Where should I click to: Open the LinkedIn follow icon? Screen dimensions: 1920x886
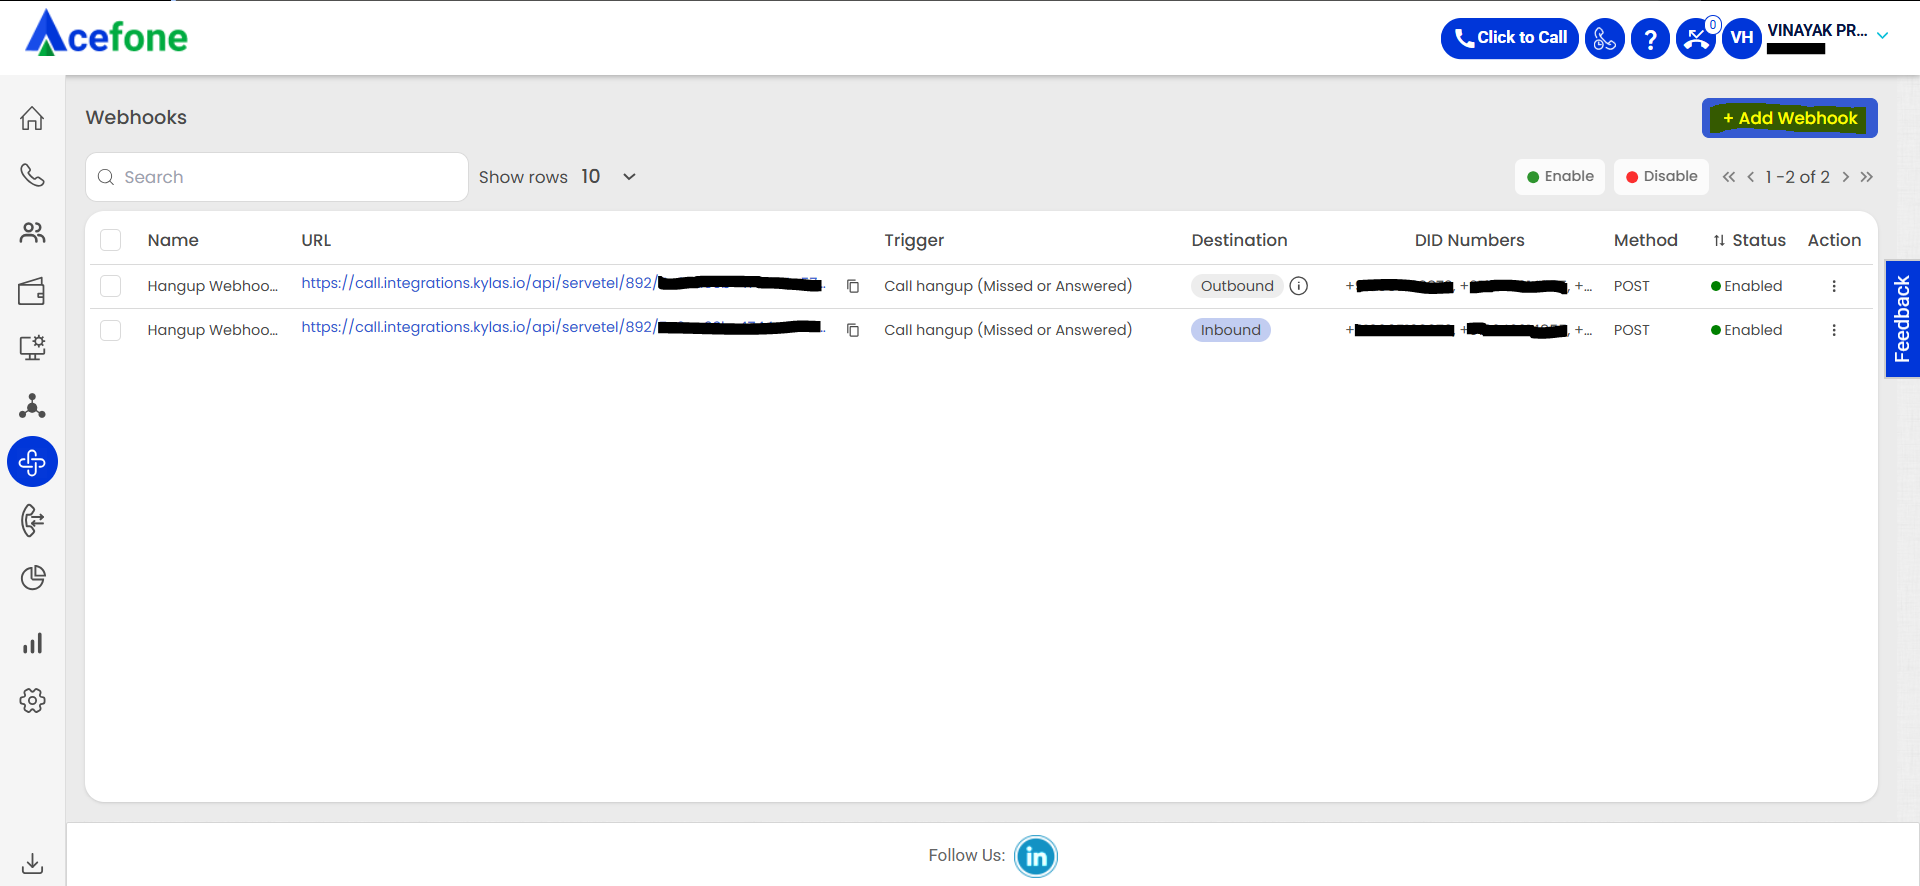(x=1035, y=856)
